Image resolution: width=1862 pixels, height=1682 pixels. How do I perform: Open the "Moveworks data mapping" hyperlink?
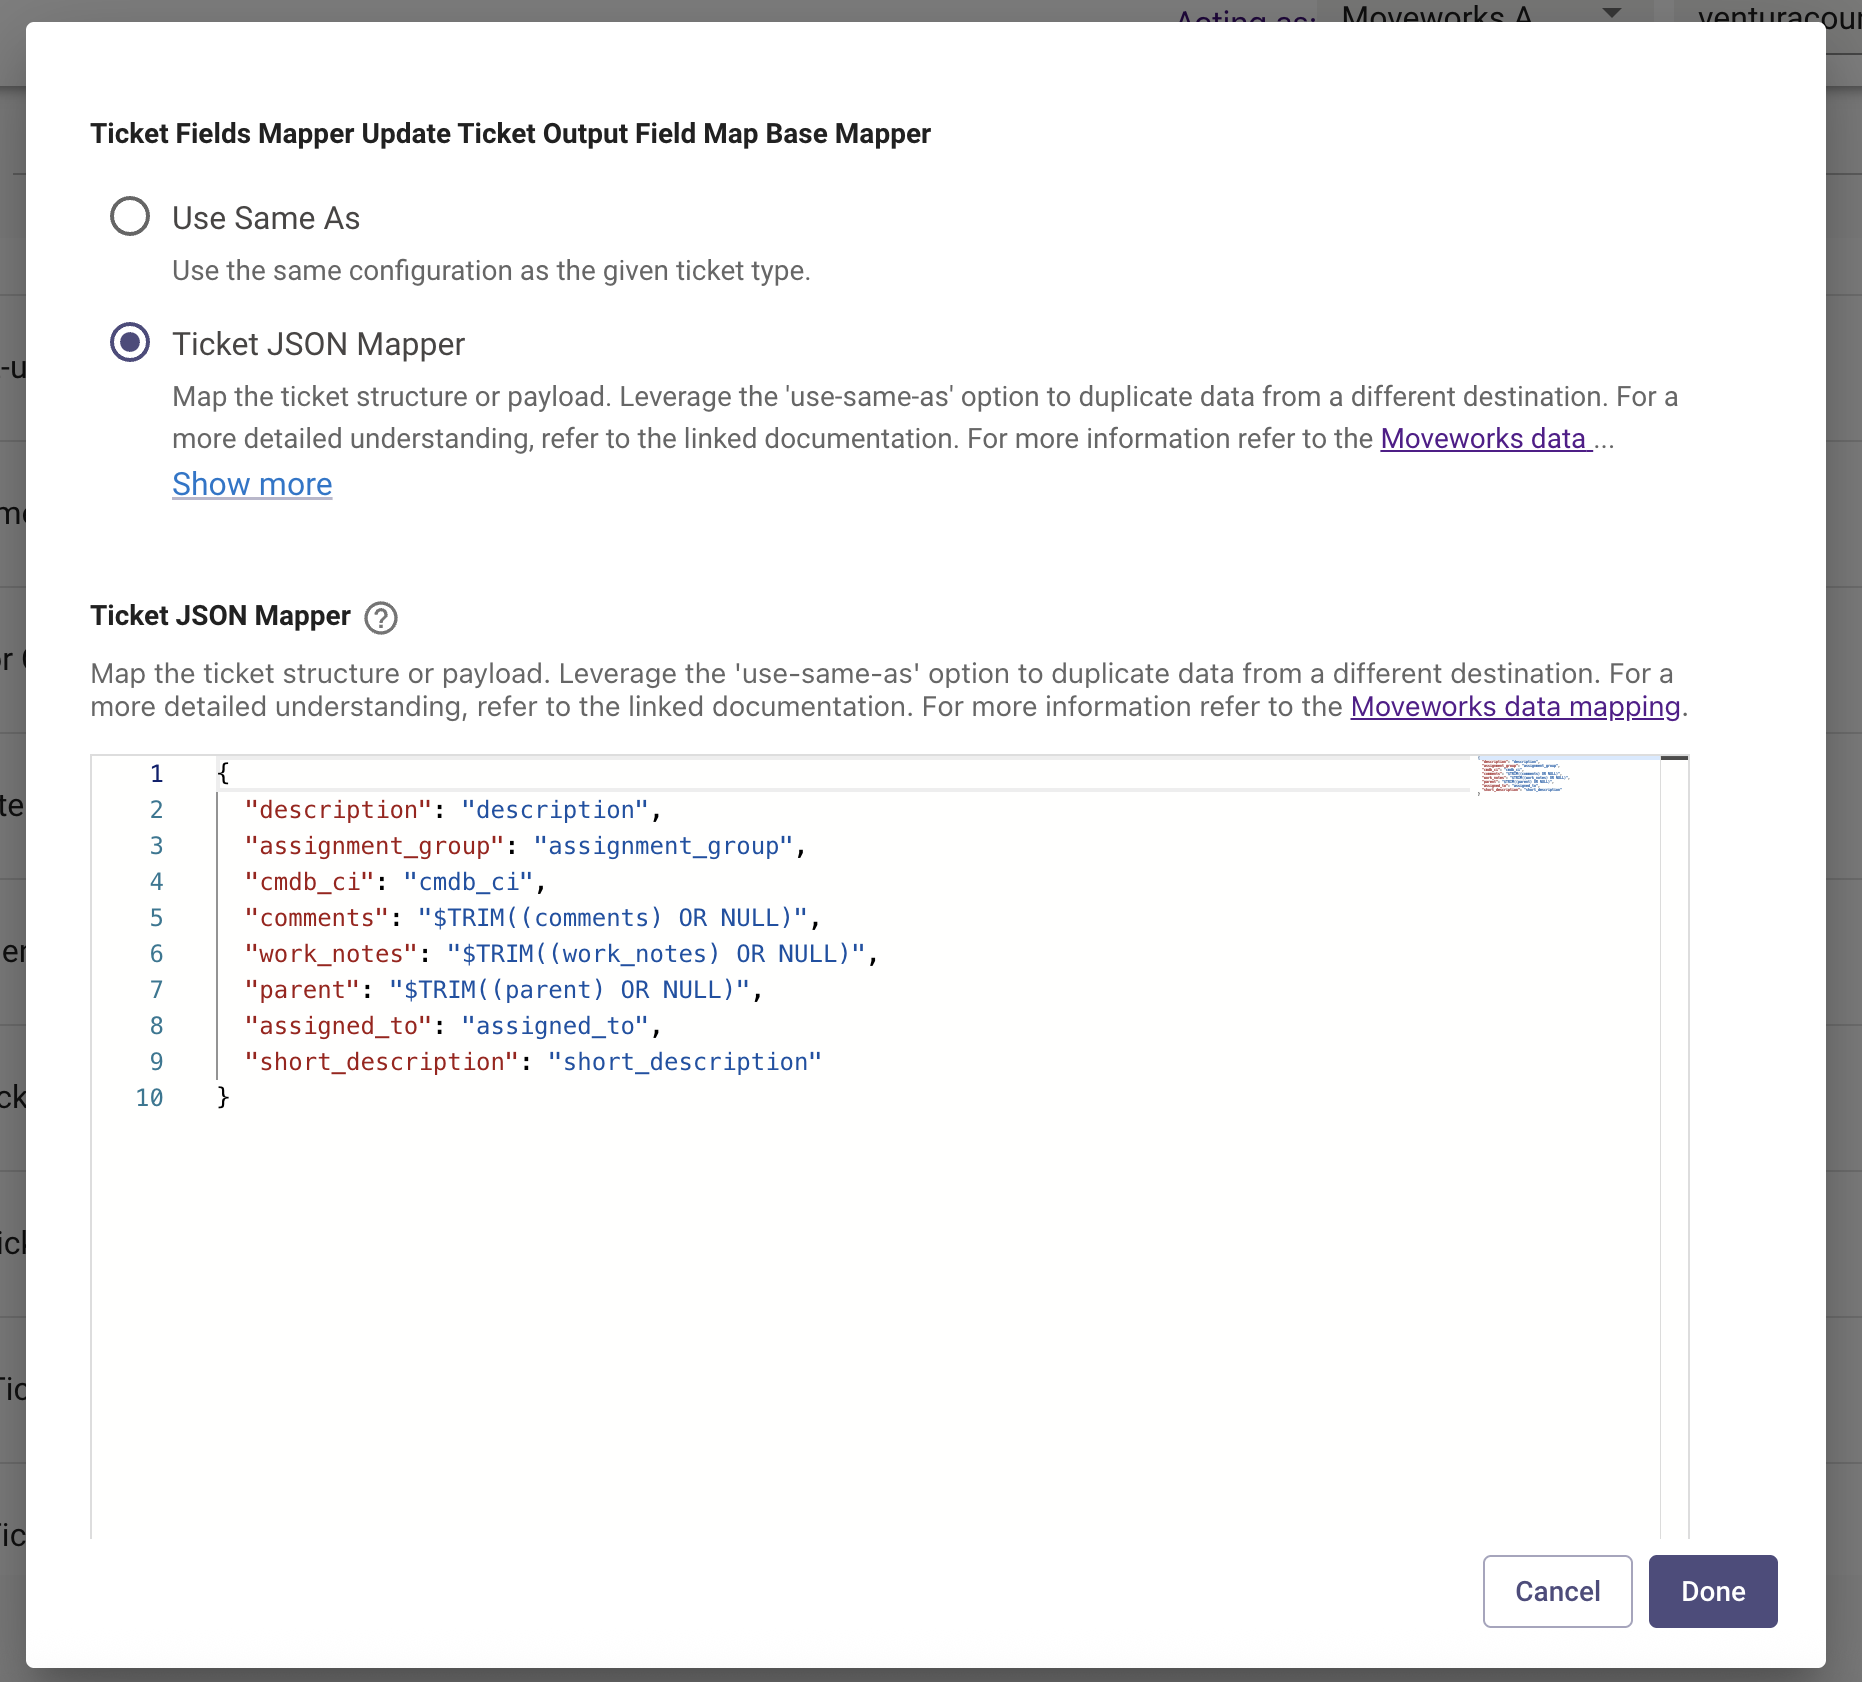(x=1514, y=706)
